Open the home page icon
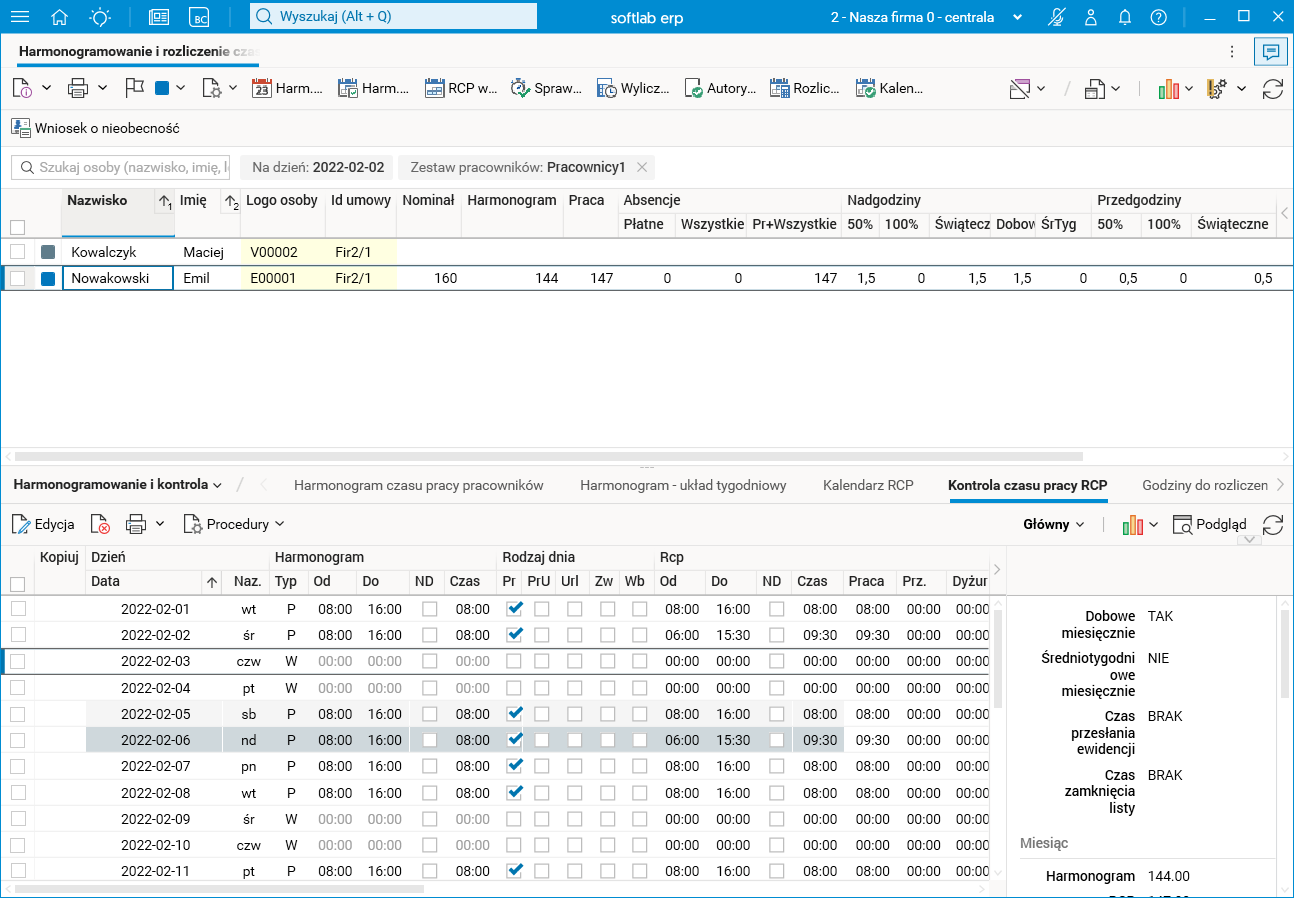This screenshot has width=1294, height=898. point(60,17)
